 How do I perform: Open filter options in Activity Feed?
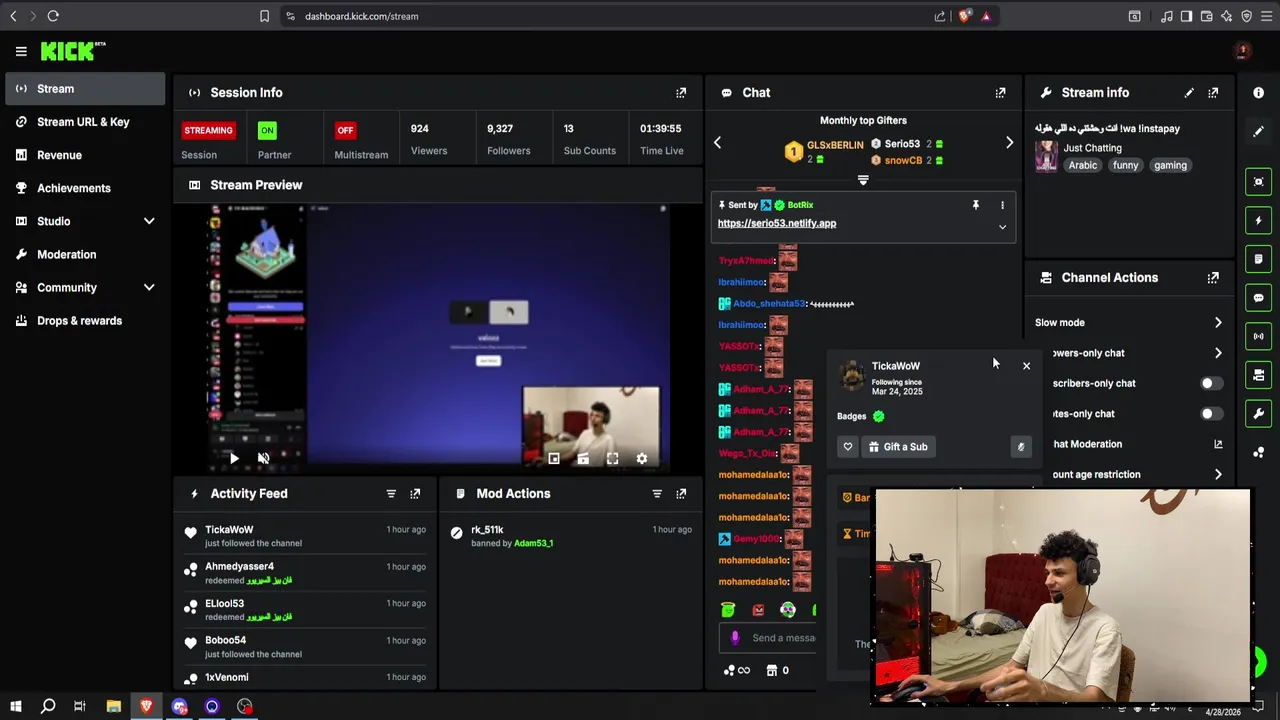[x=391, y=494]
